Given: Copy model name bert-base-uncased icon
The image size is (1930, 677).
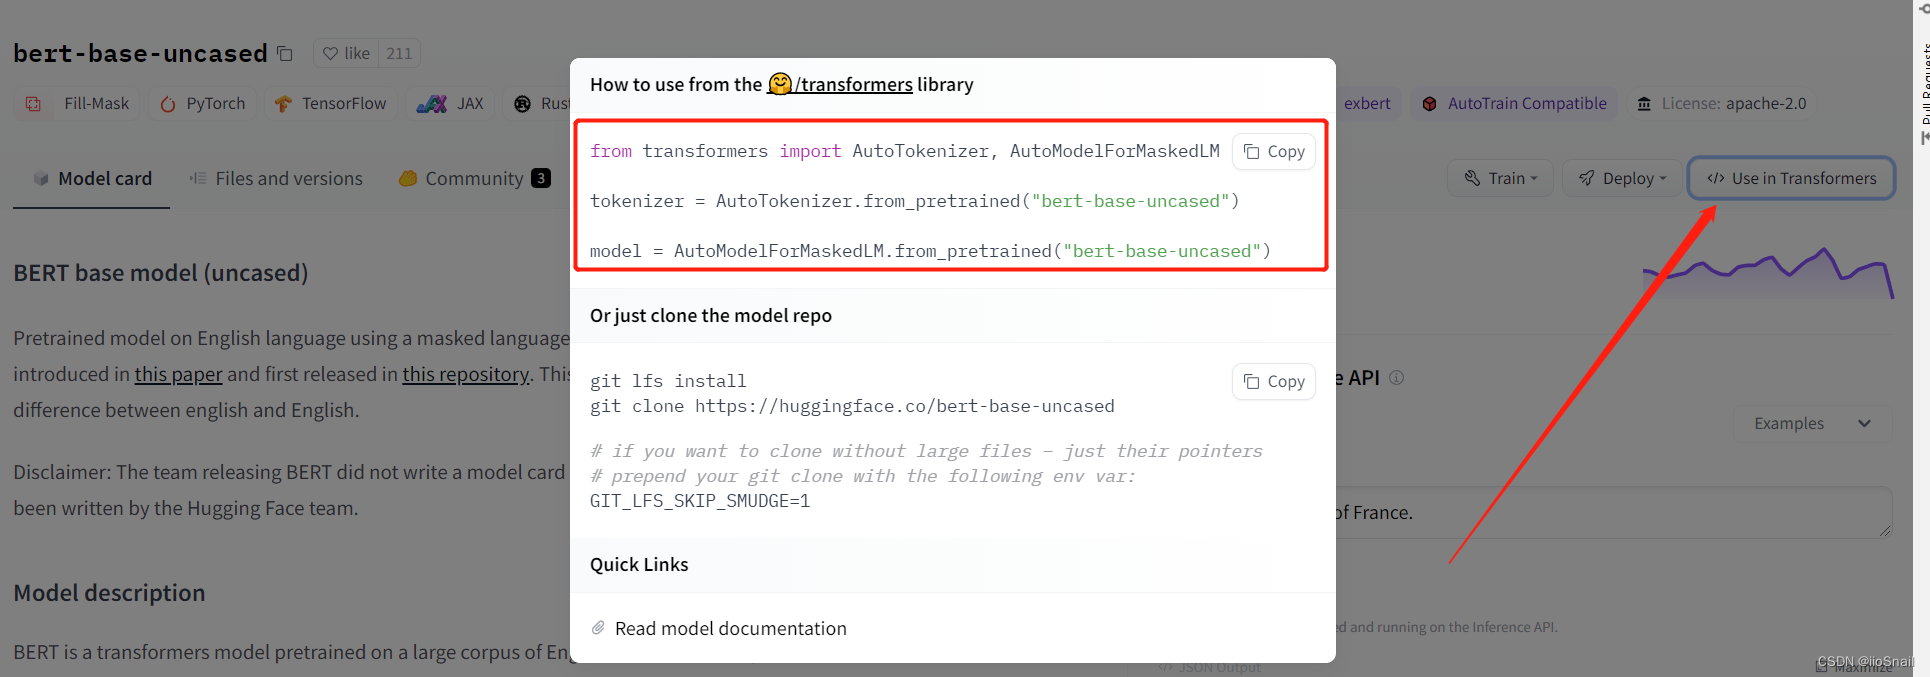Looking at the screenshot, I should tap(285, 54).
